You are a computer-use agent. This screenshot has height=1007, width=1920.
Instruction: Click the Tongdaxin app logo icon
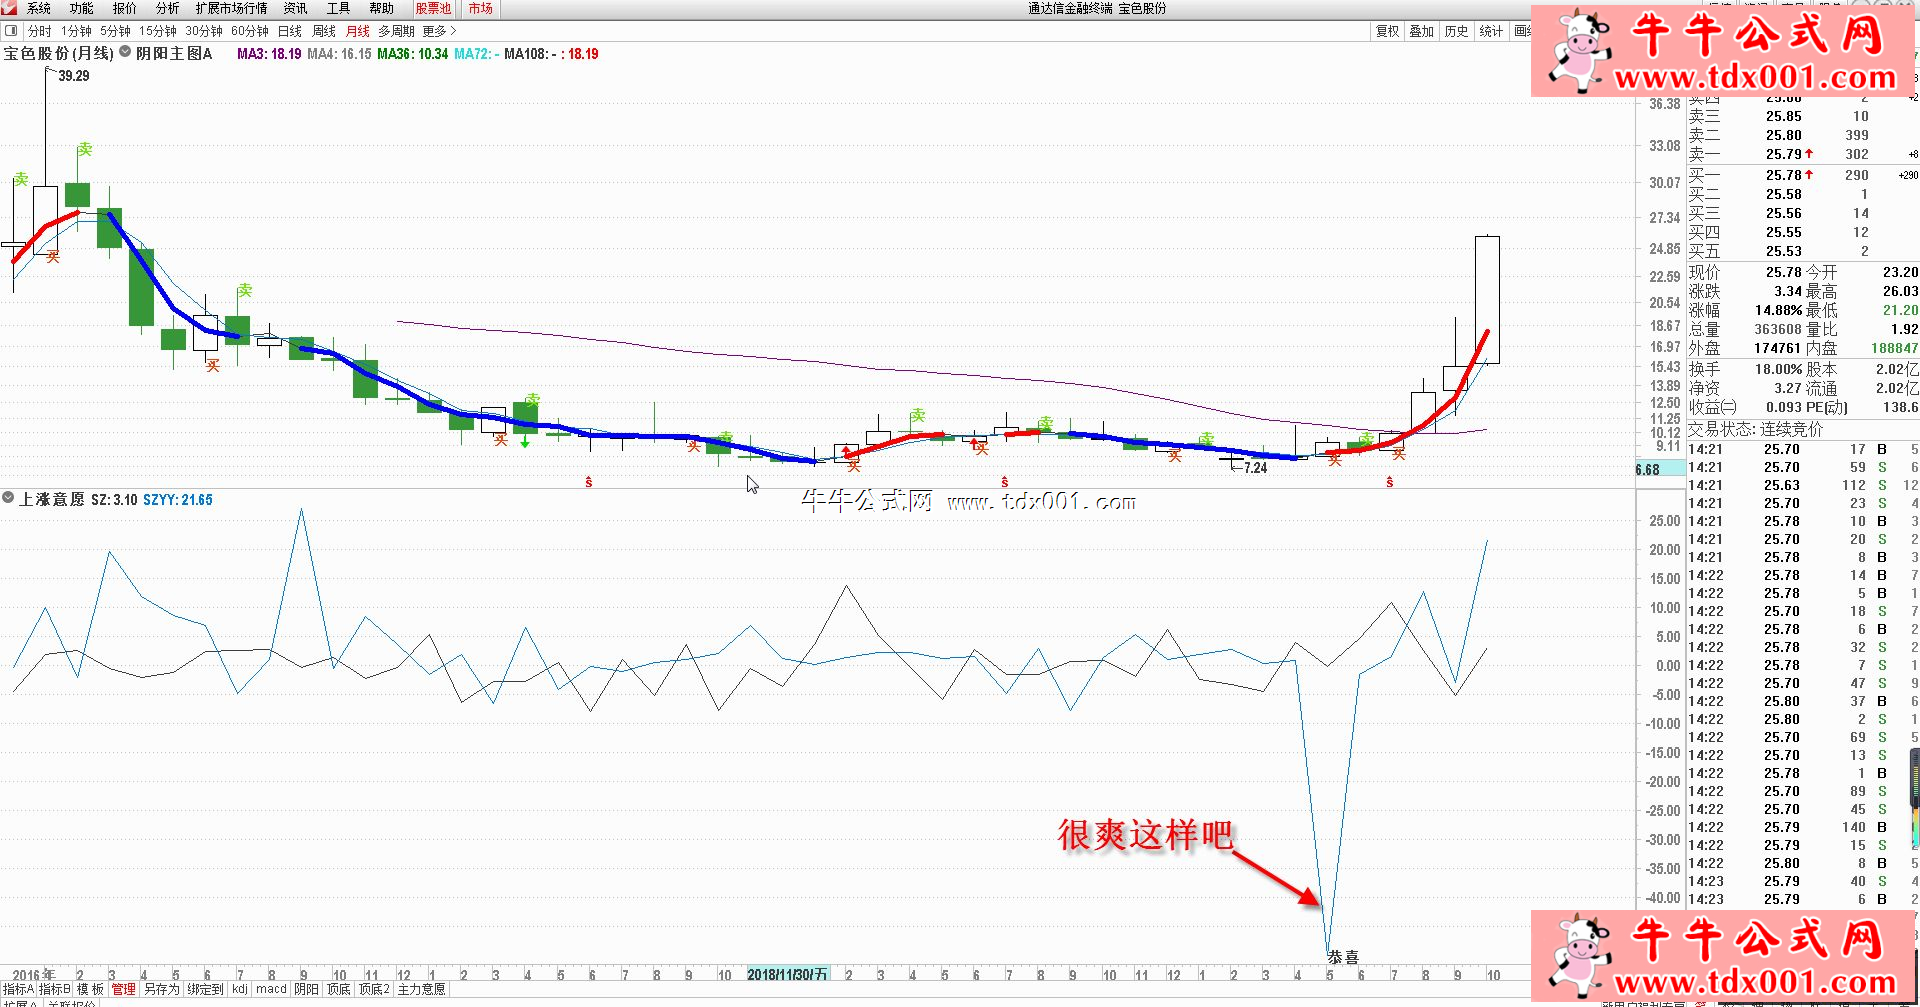(x=9, y=8)
